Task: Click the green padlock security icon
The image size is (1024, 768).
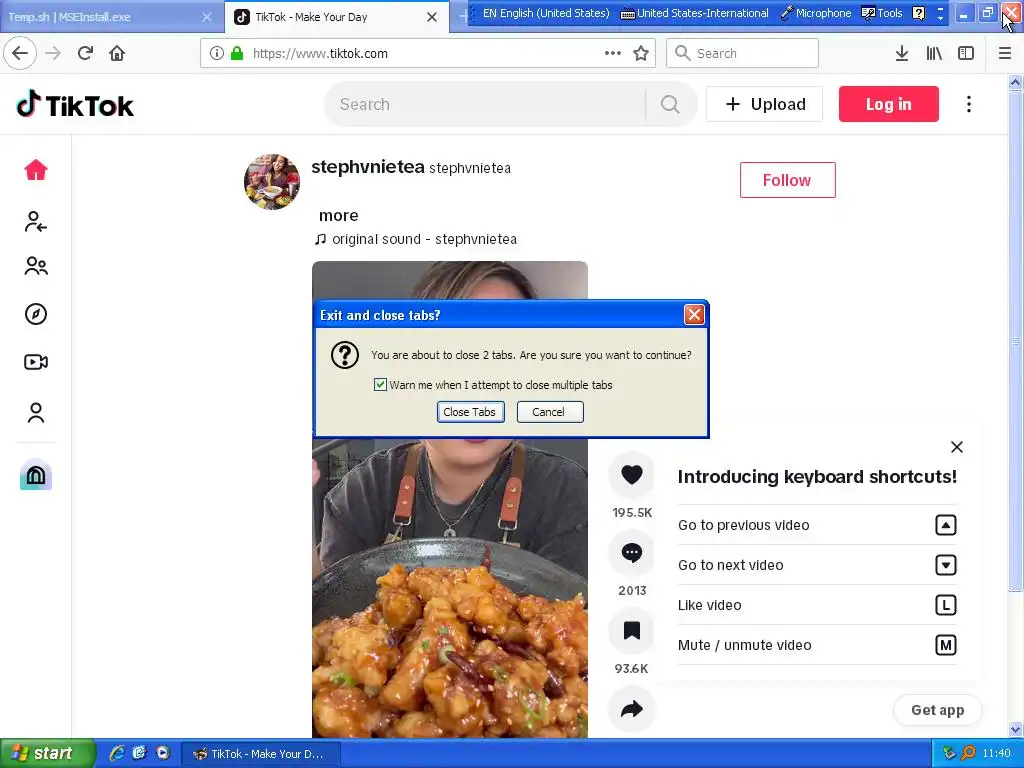Action: coord(237,53)
